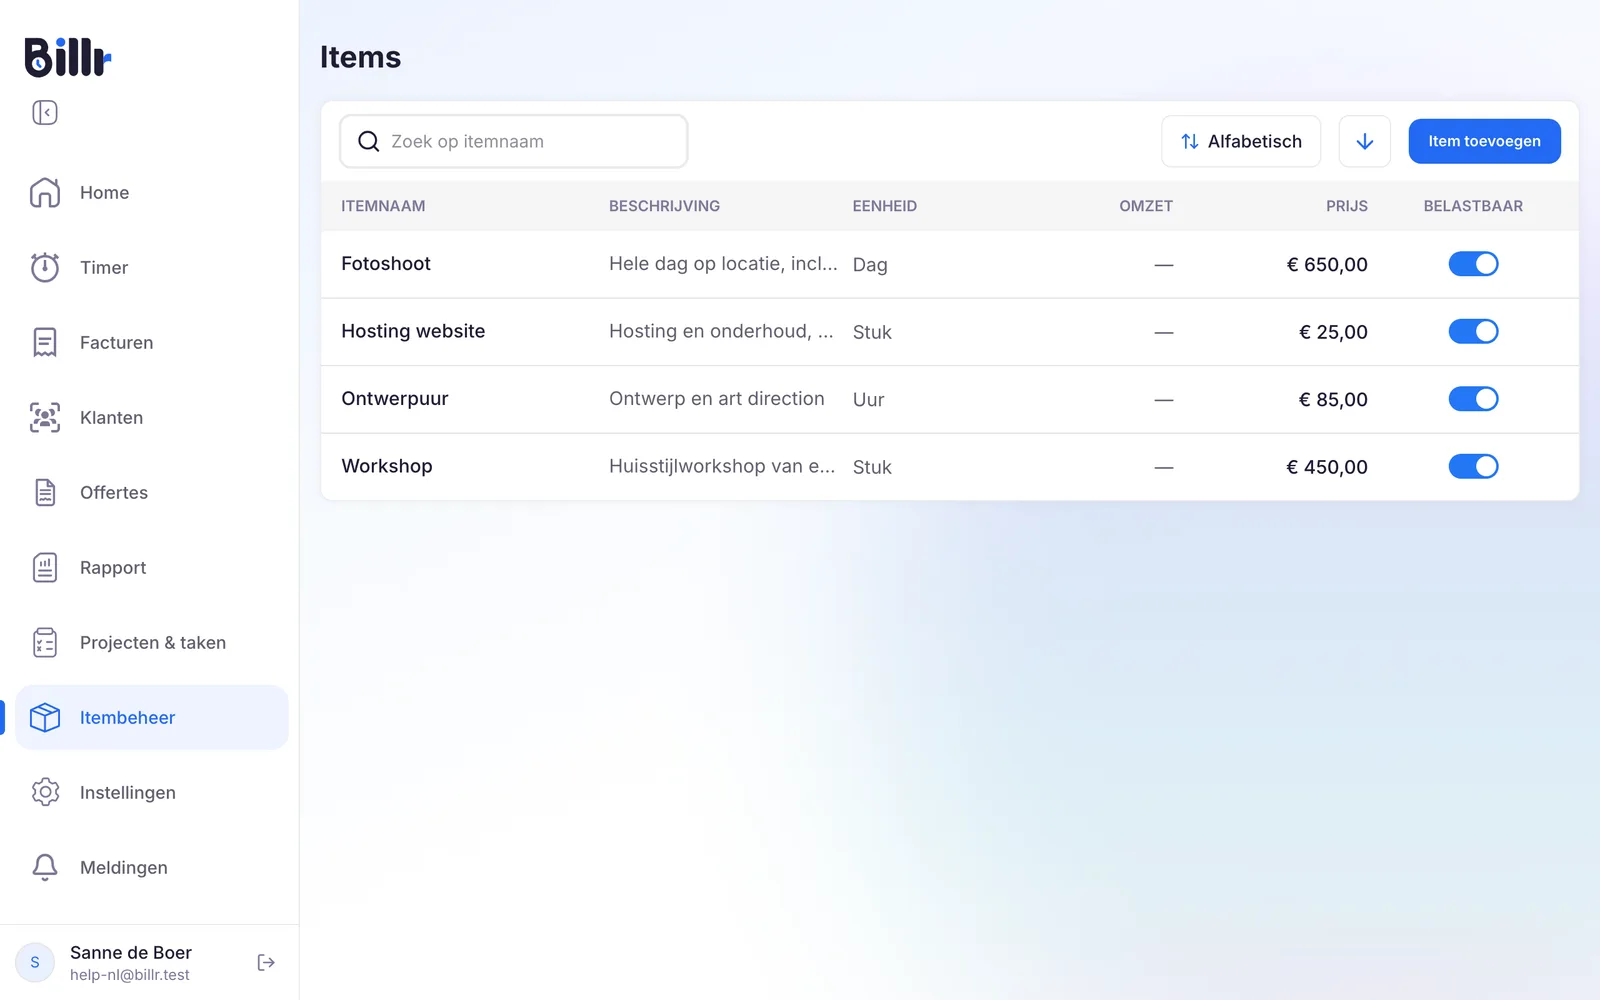Click the ITEMNAAM column header
This screenshot has height=1000, width=1600.
[x=383, y=206]
